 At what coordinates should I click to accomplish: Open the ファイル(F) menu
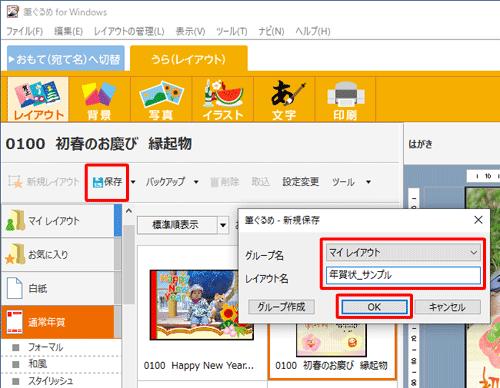pyautogui.click(x=25, y=31)
